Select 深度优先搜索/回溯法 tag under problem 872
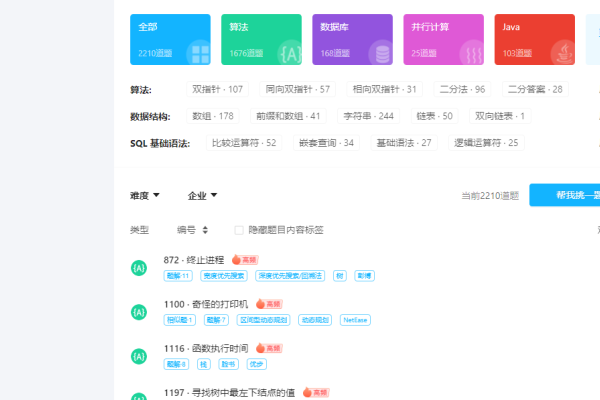The width and height of the screenshot is (600, 400). [x=290, y=276]
